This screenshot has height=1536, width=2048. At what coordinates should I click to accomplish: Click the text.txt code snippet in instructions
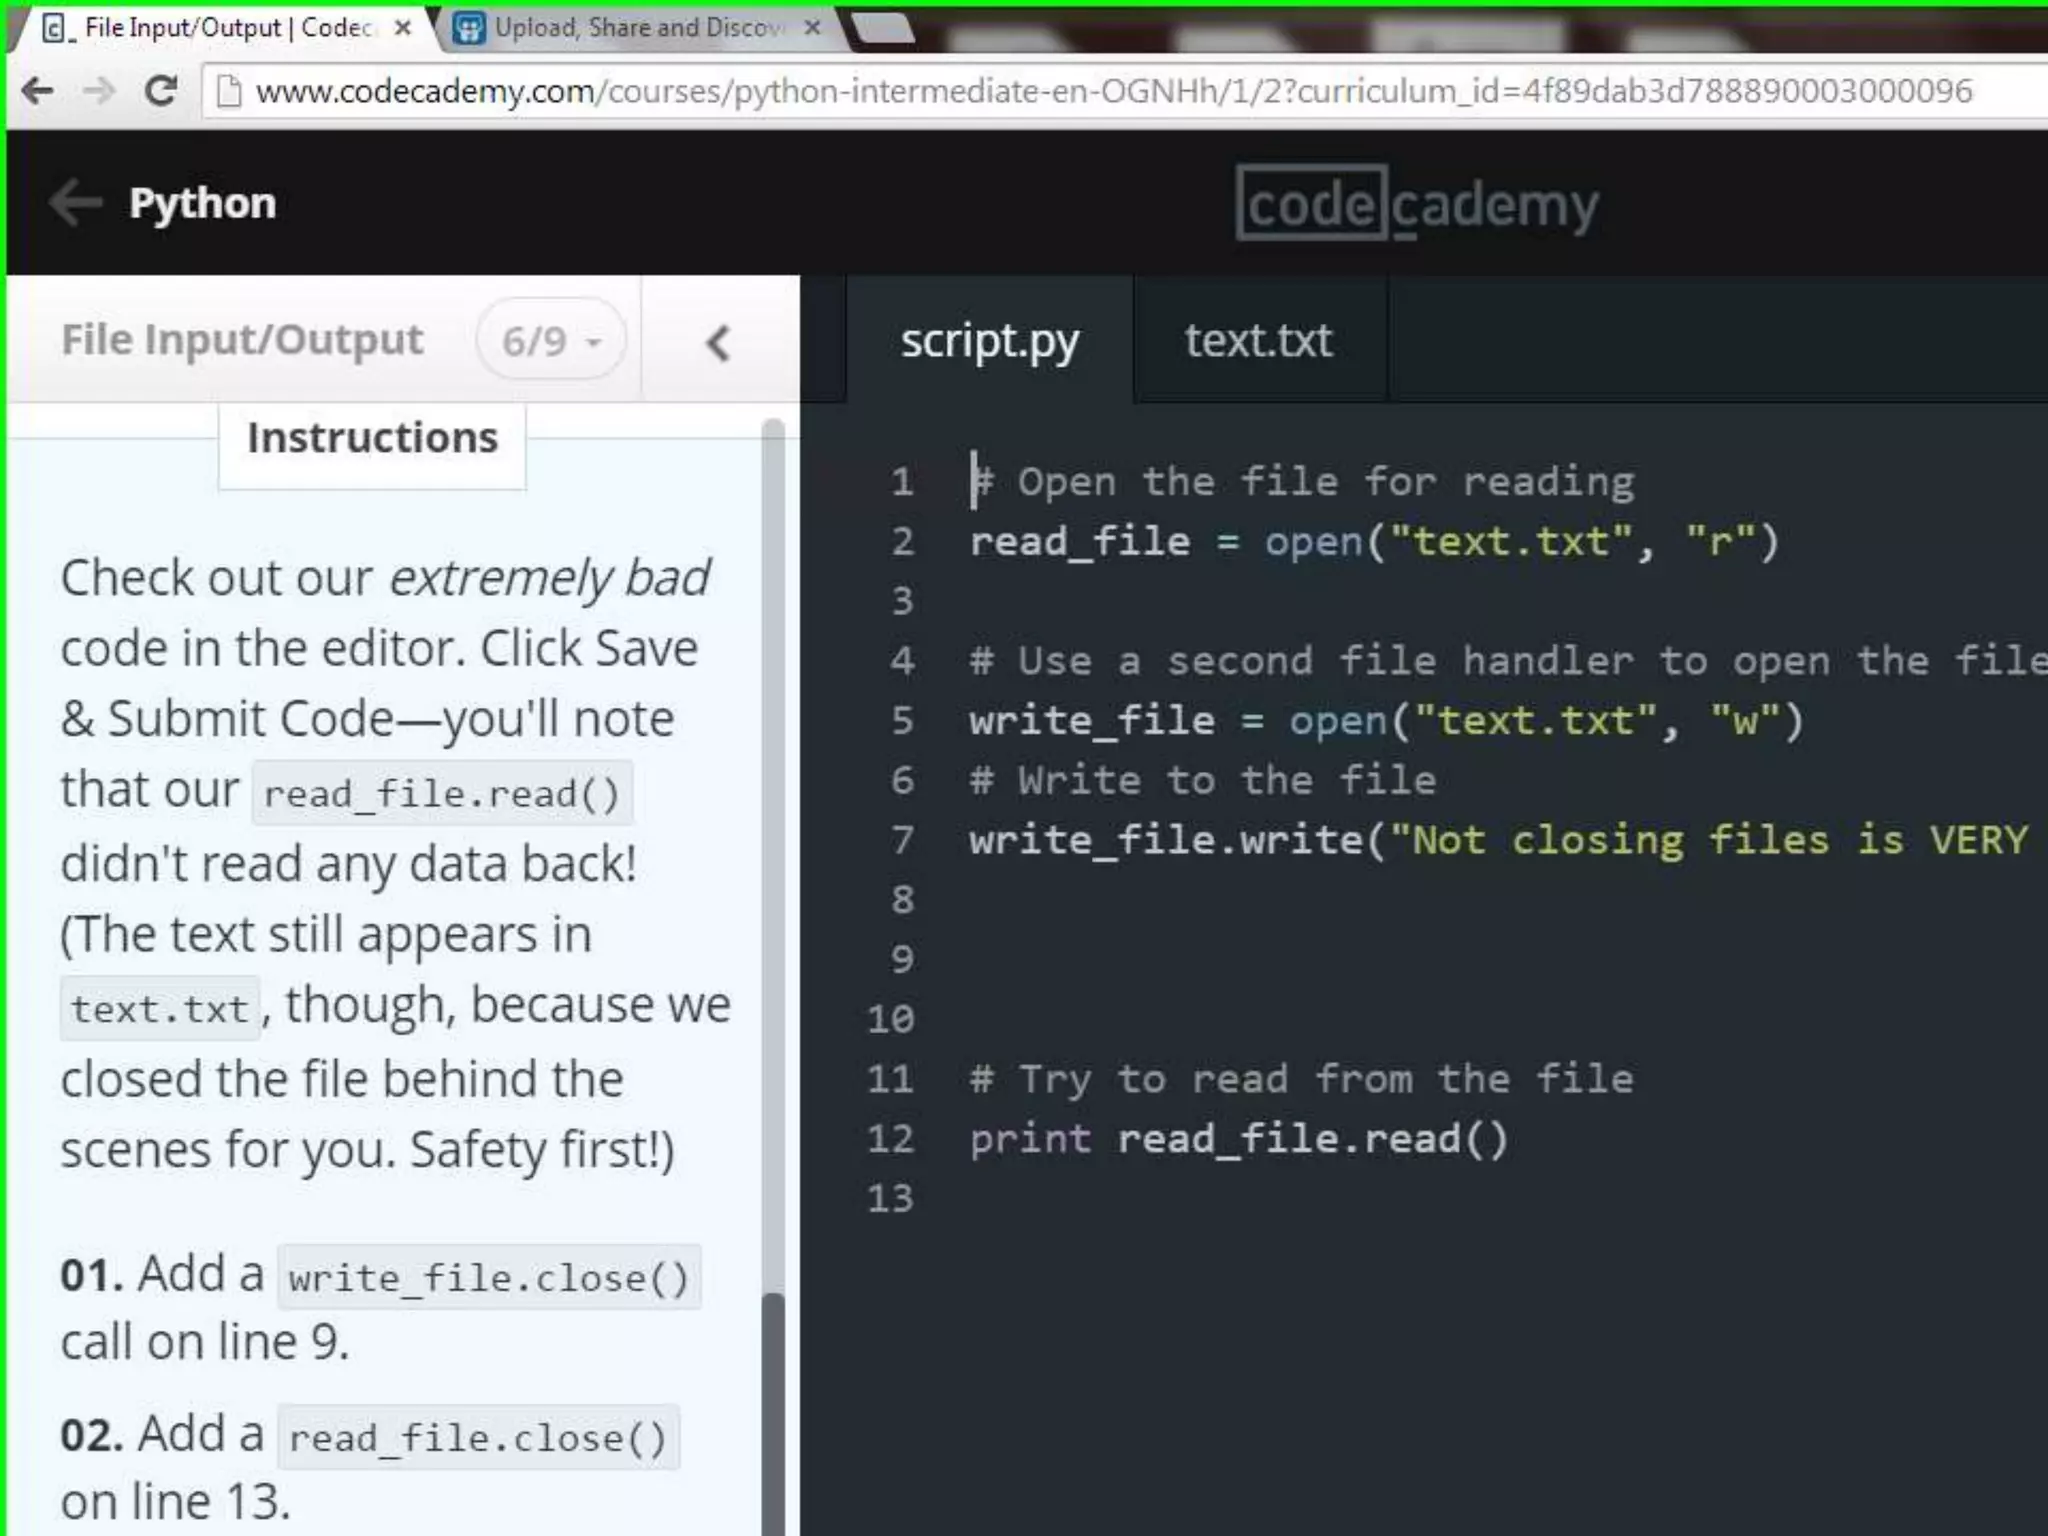point(160,1008)
